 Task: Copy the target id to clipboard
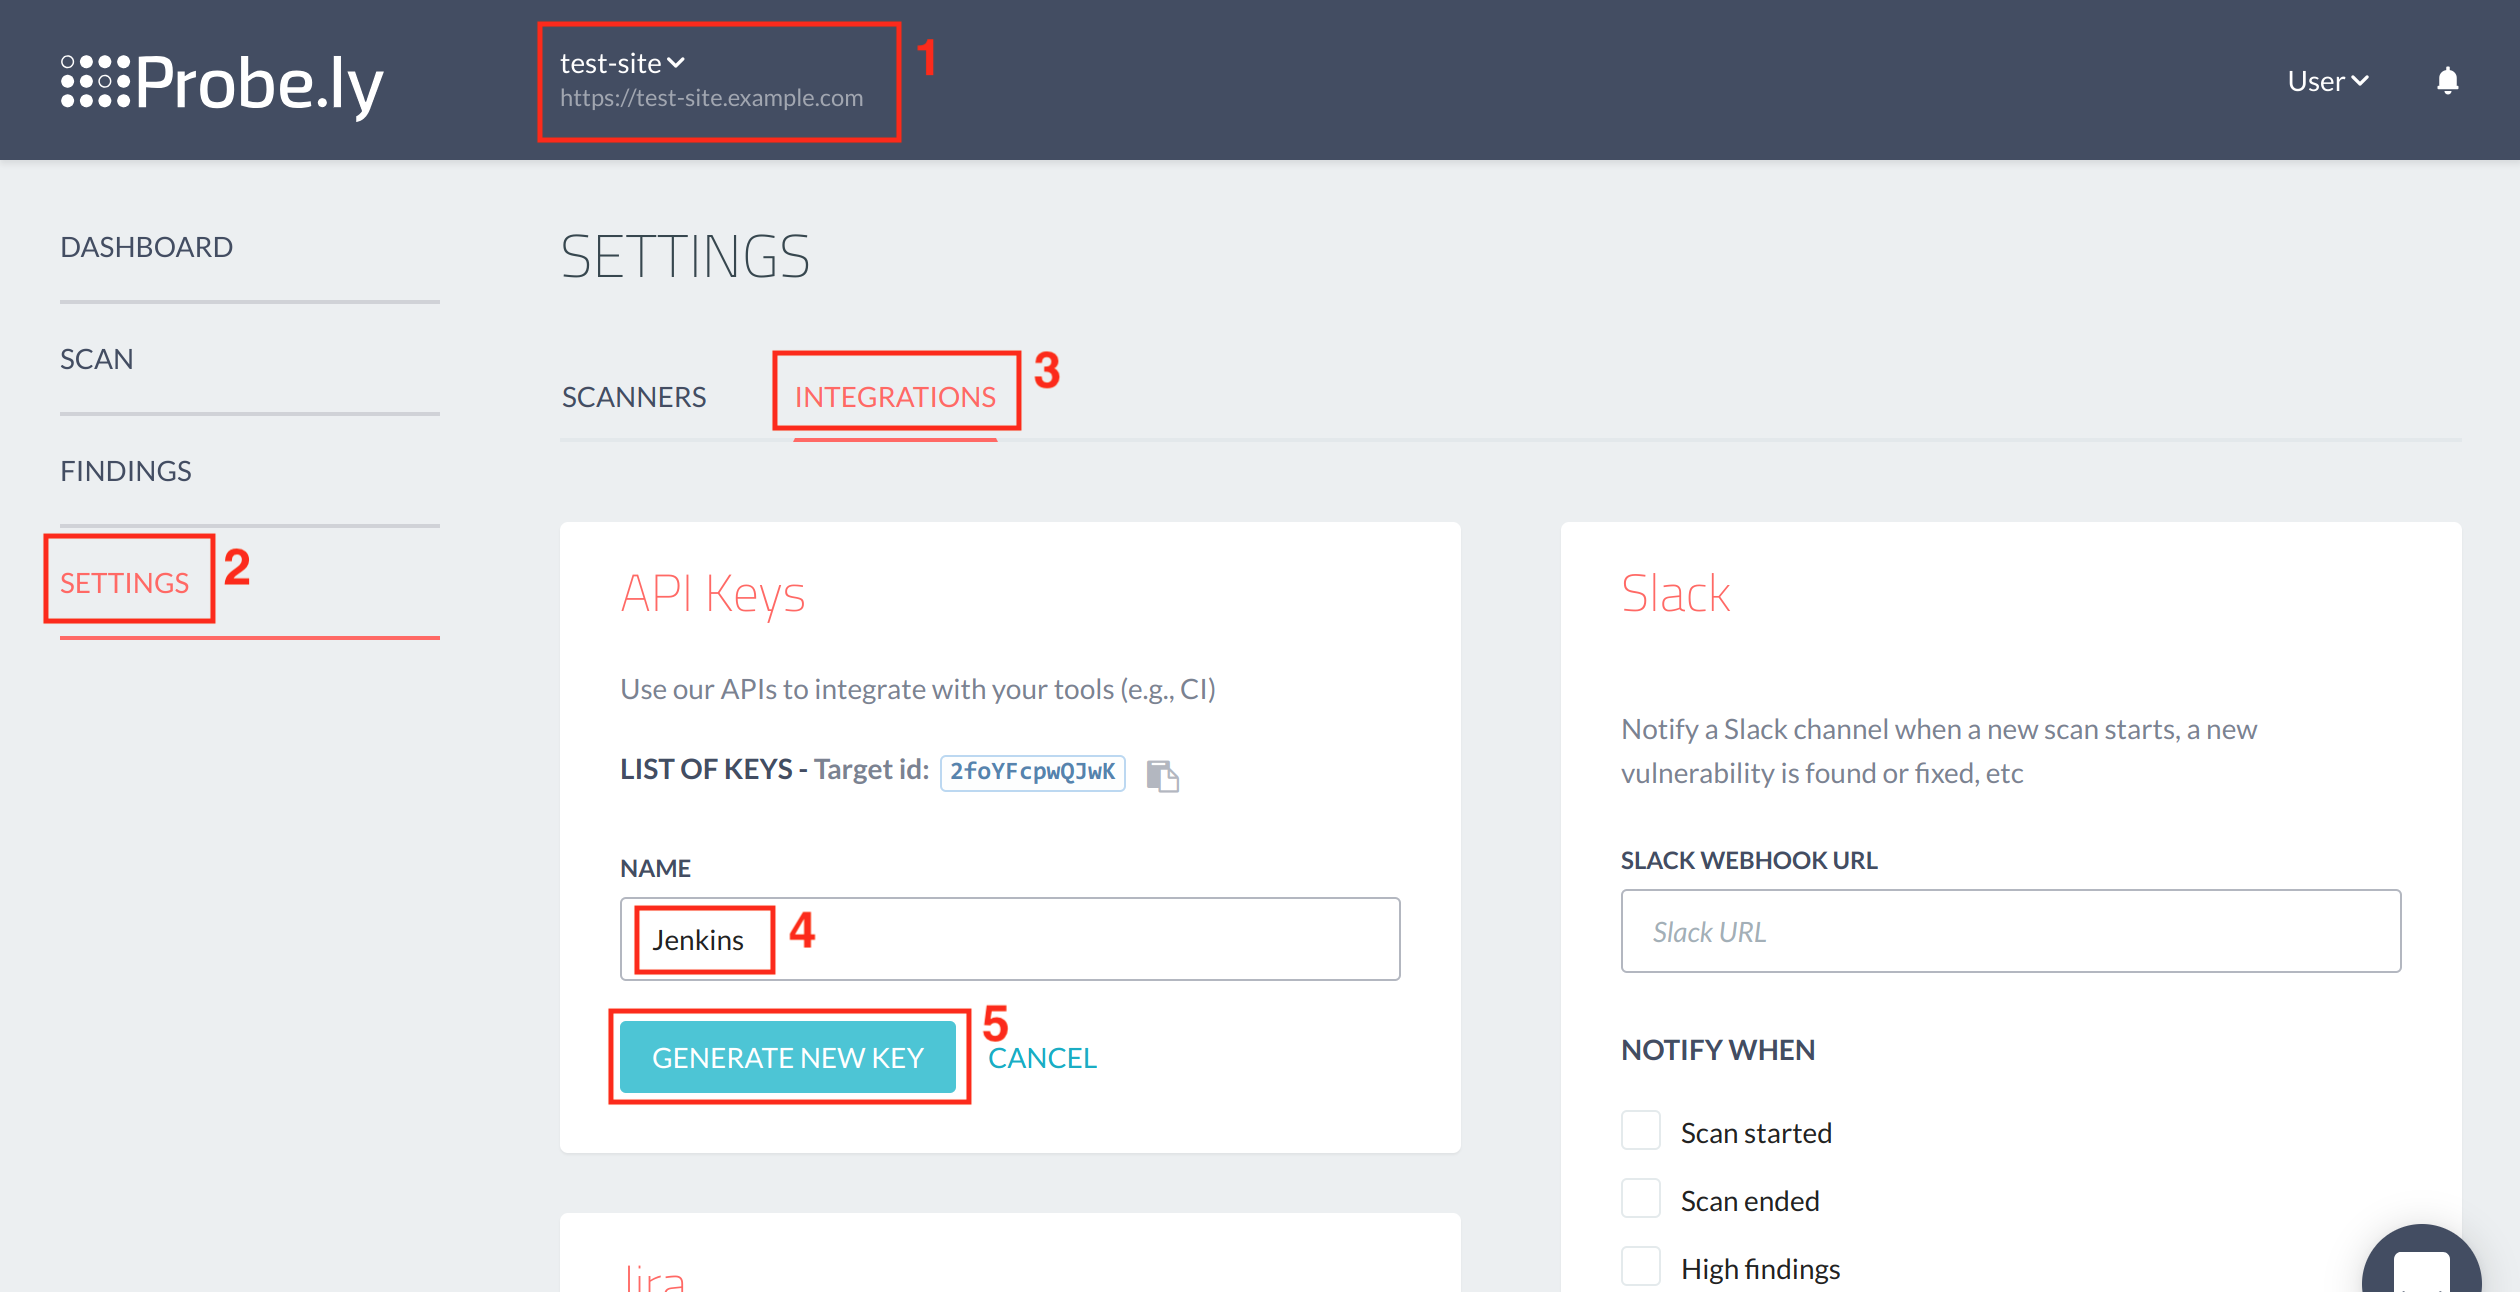click(1162, 775)
